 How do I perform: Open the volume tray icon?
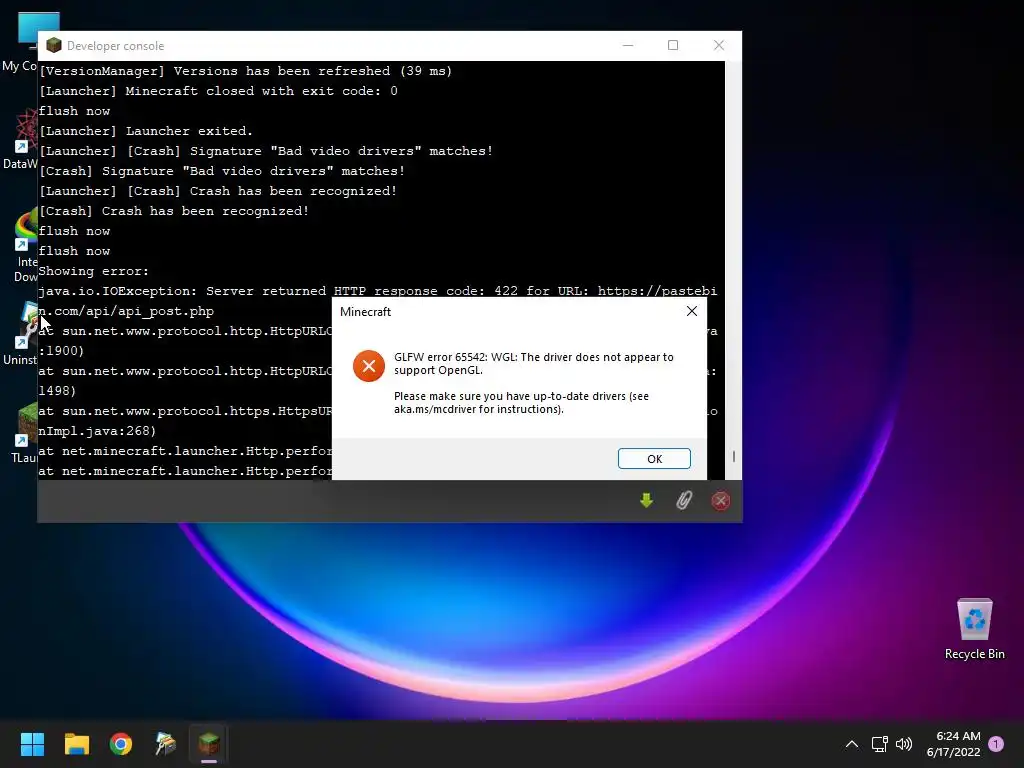point(904,744)
